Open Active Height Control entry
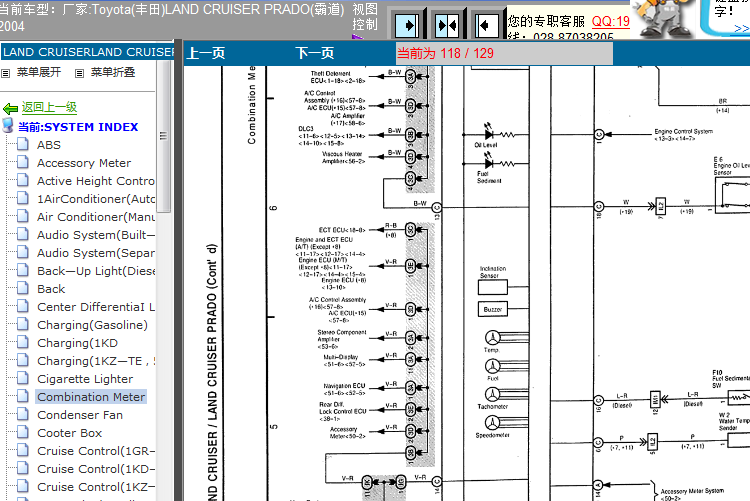This screenshot has height=501, width=750. coord(96,181)
